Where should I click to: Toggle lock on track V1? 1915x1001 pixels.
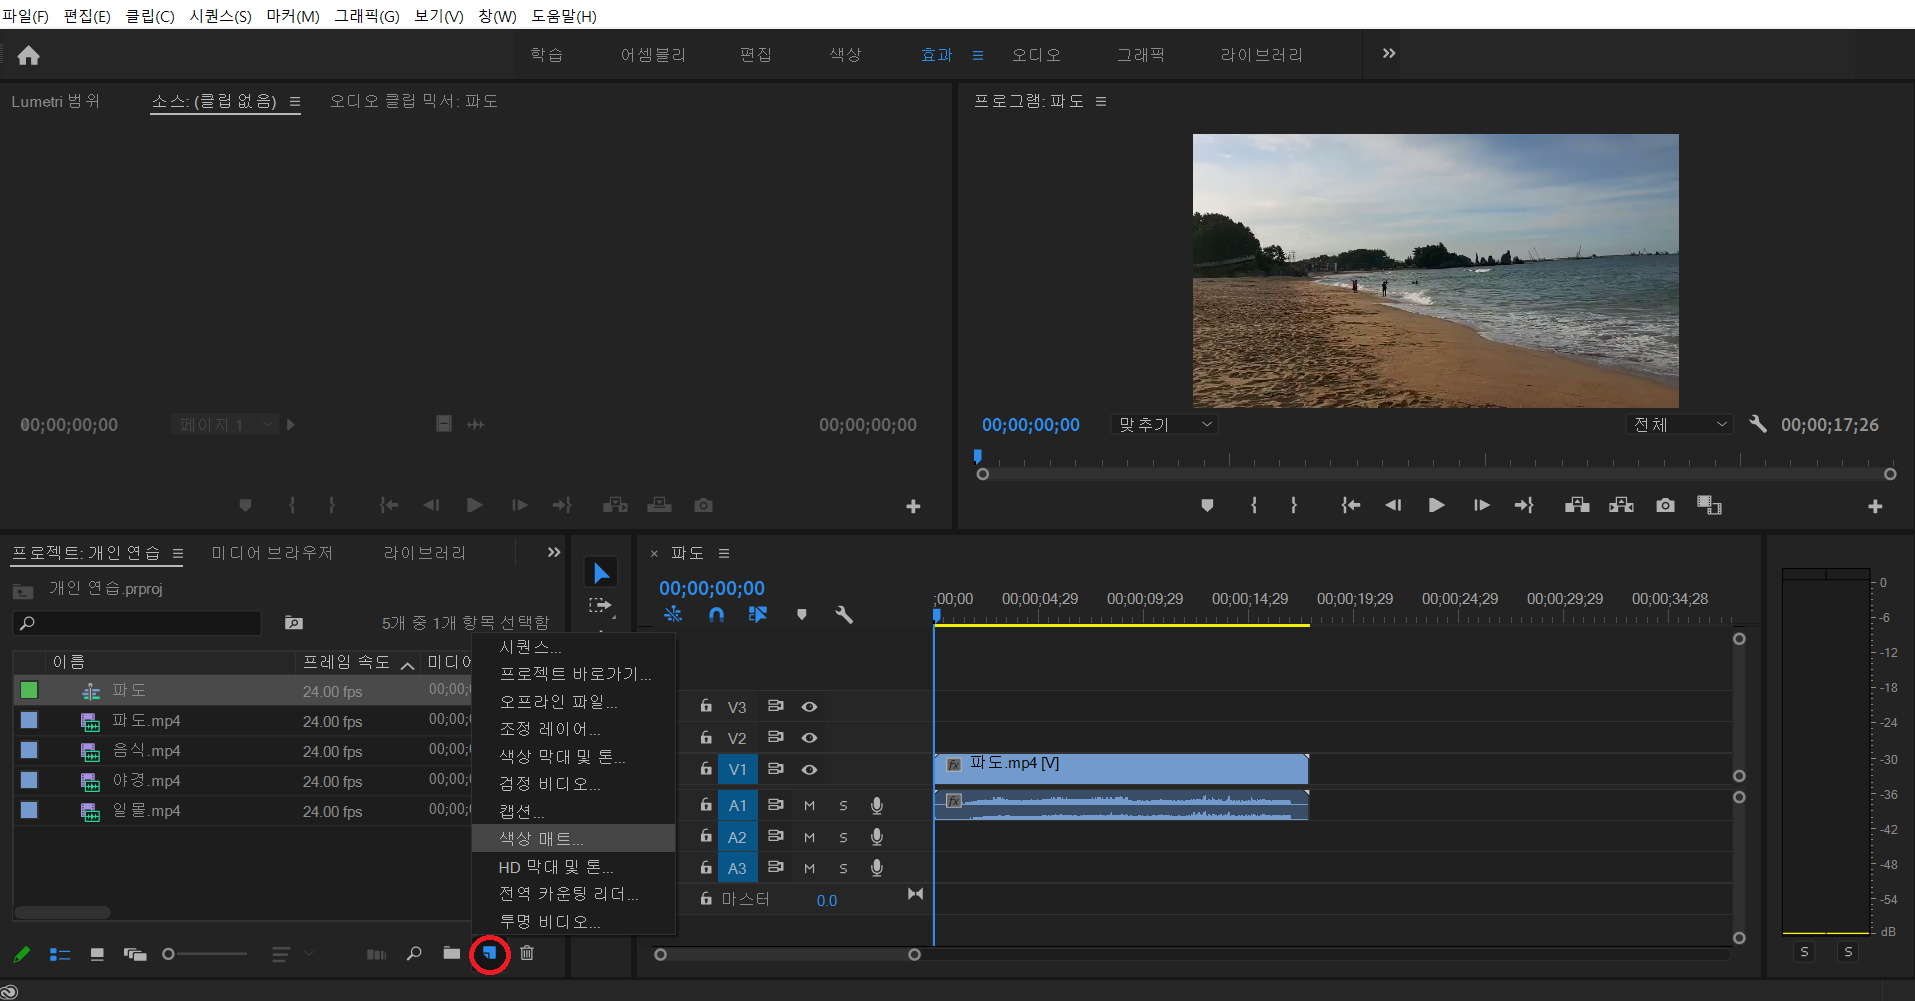point(706,768)
